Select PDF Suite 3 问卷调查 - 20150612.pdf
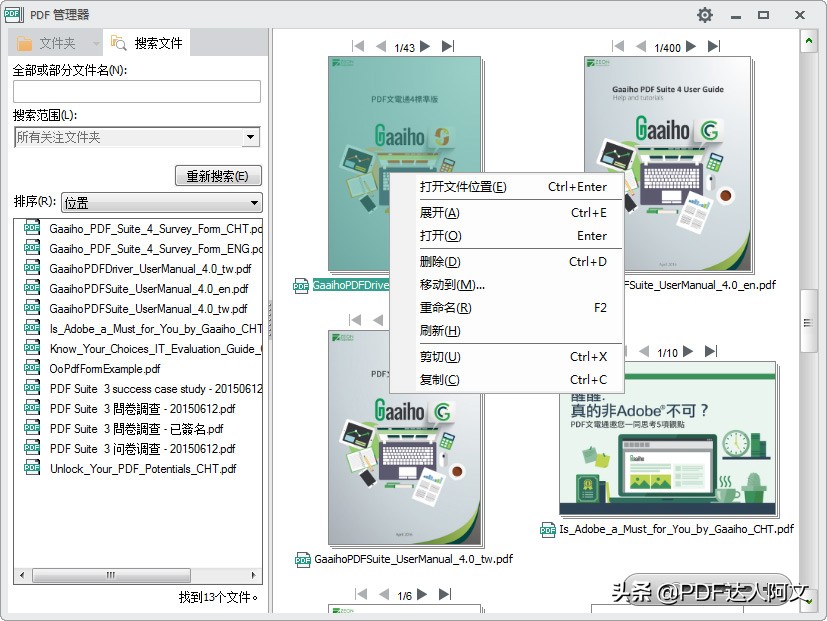The width and height of the screenshot is (827, 621). pos(142,449)
